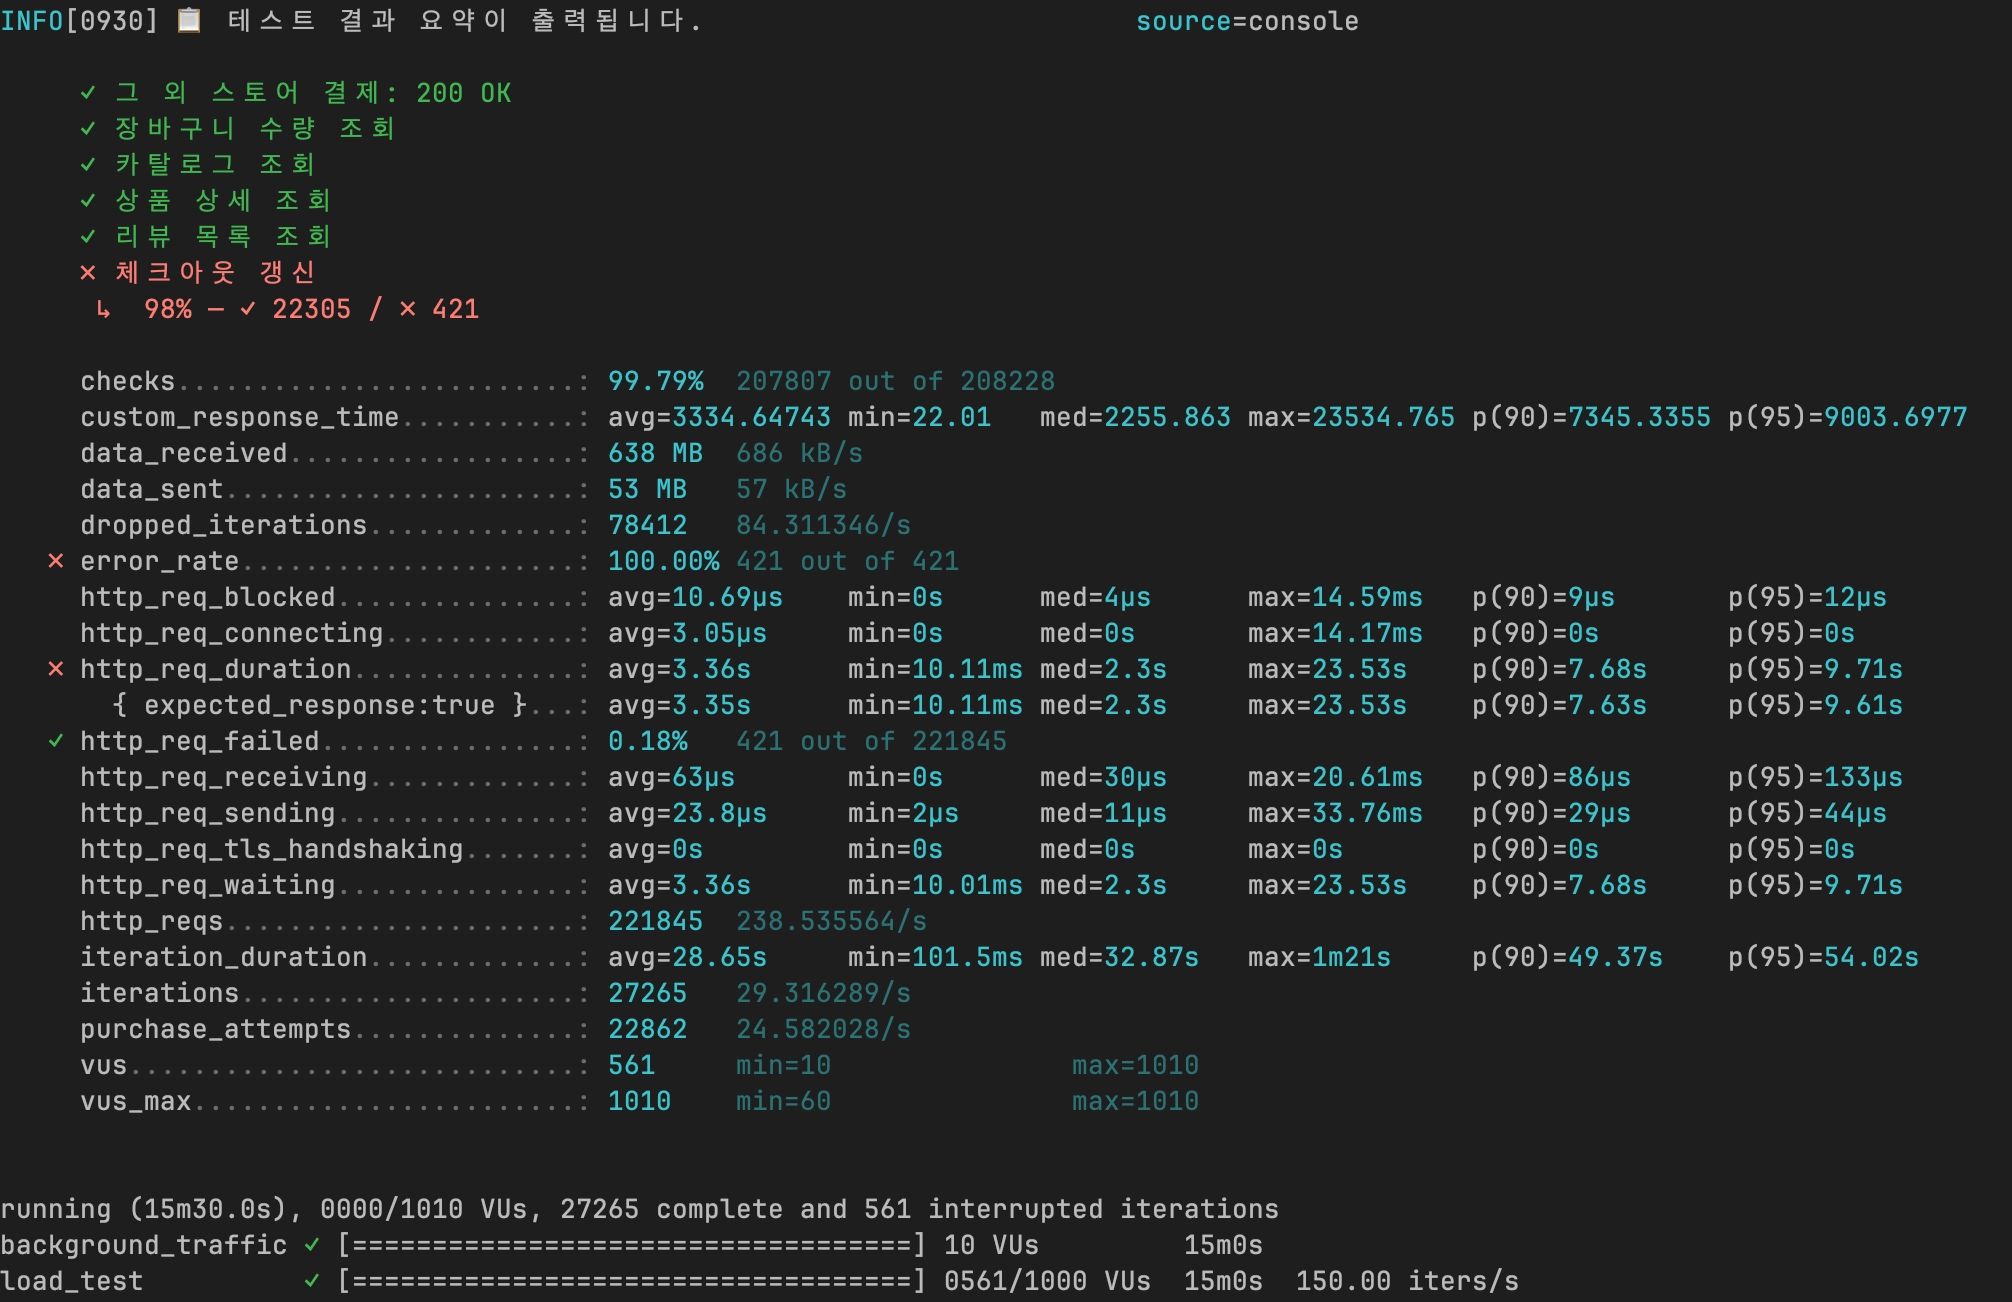Viewport: 2012px width, 1302px height.
Task: Click http_req_failed value '0.18%'
Action: click(647, 741)
